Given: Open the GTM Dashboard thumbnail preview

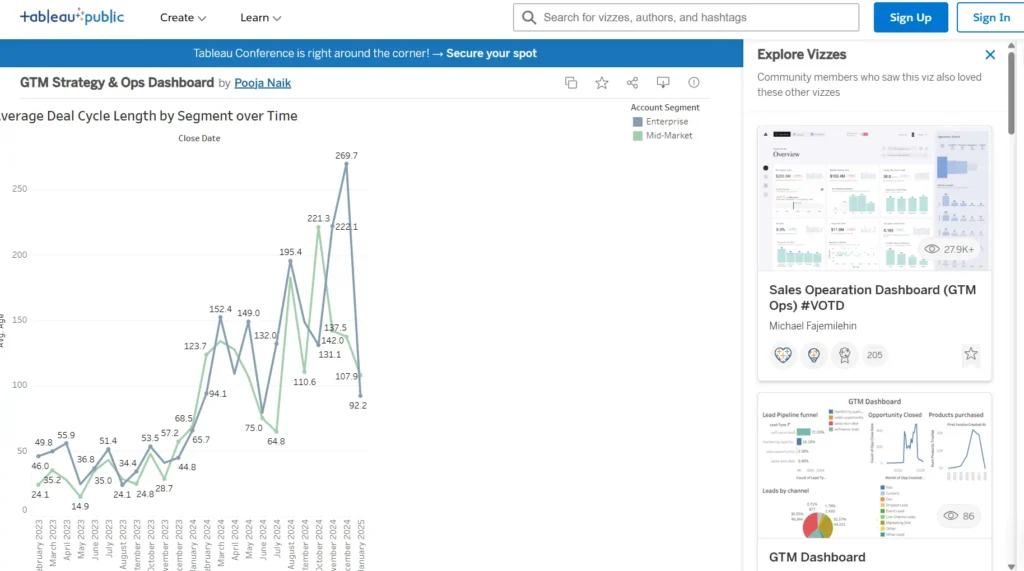Looking at the screenshot, I should coord(874,466).
